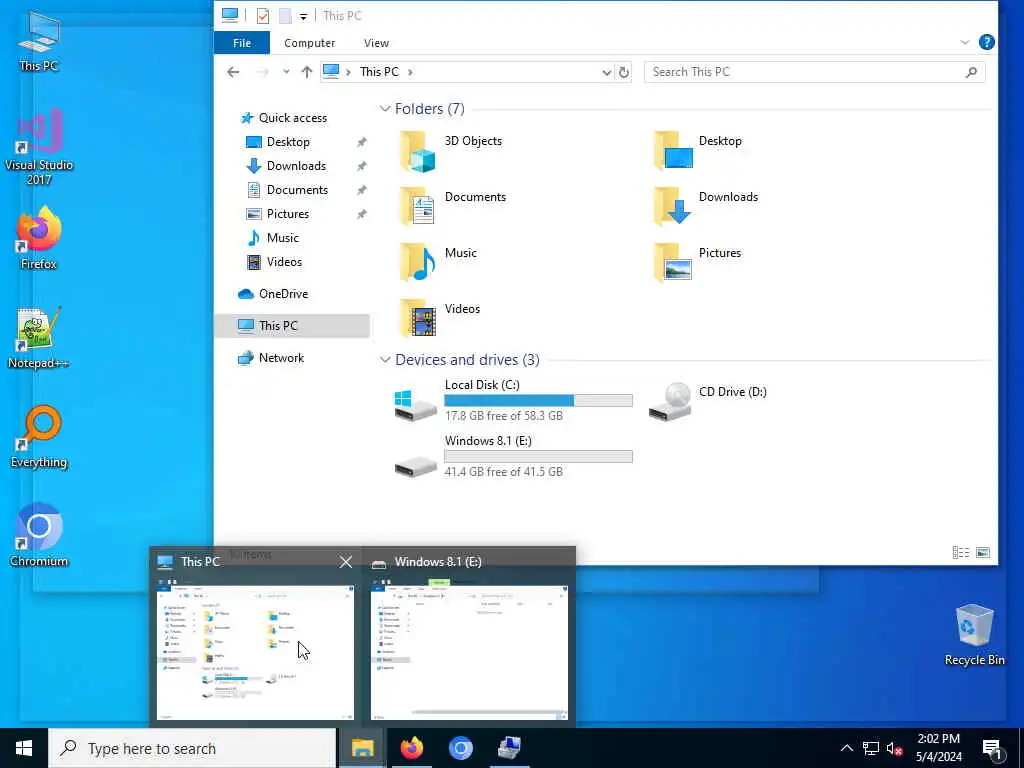
Task: Click the Windows taskbar search box
Action: click(x=193, y=748)
